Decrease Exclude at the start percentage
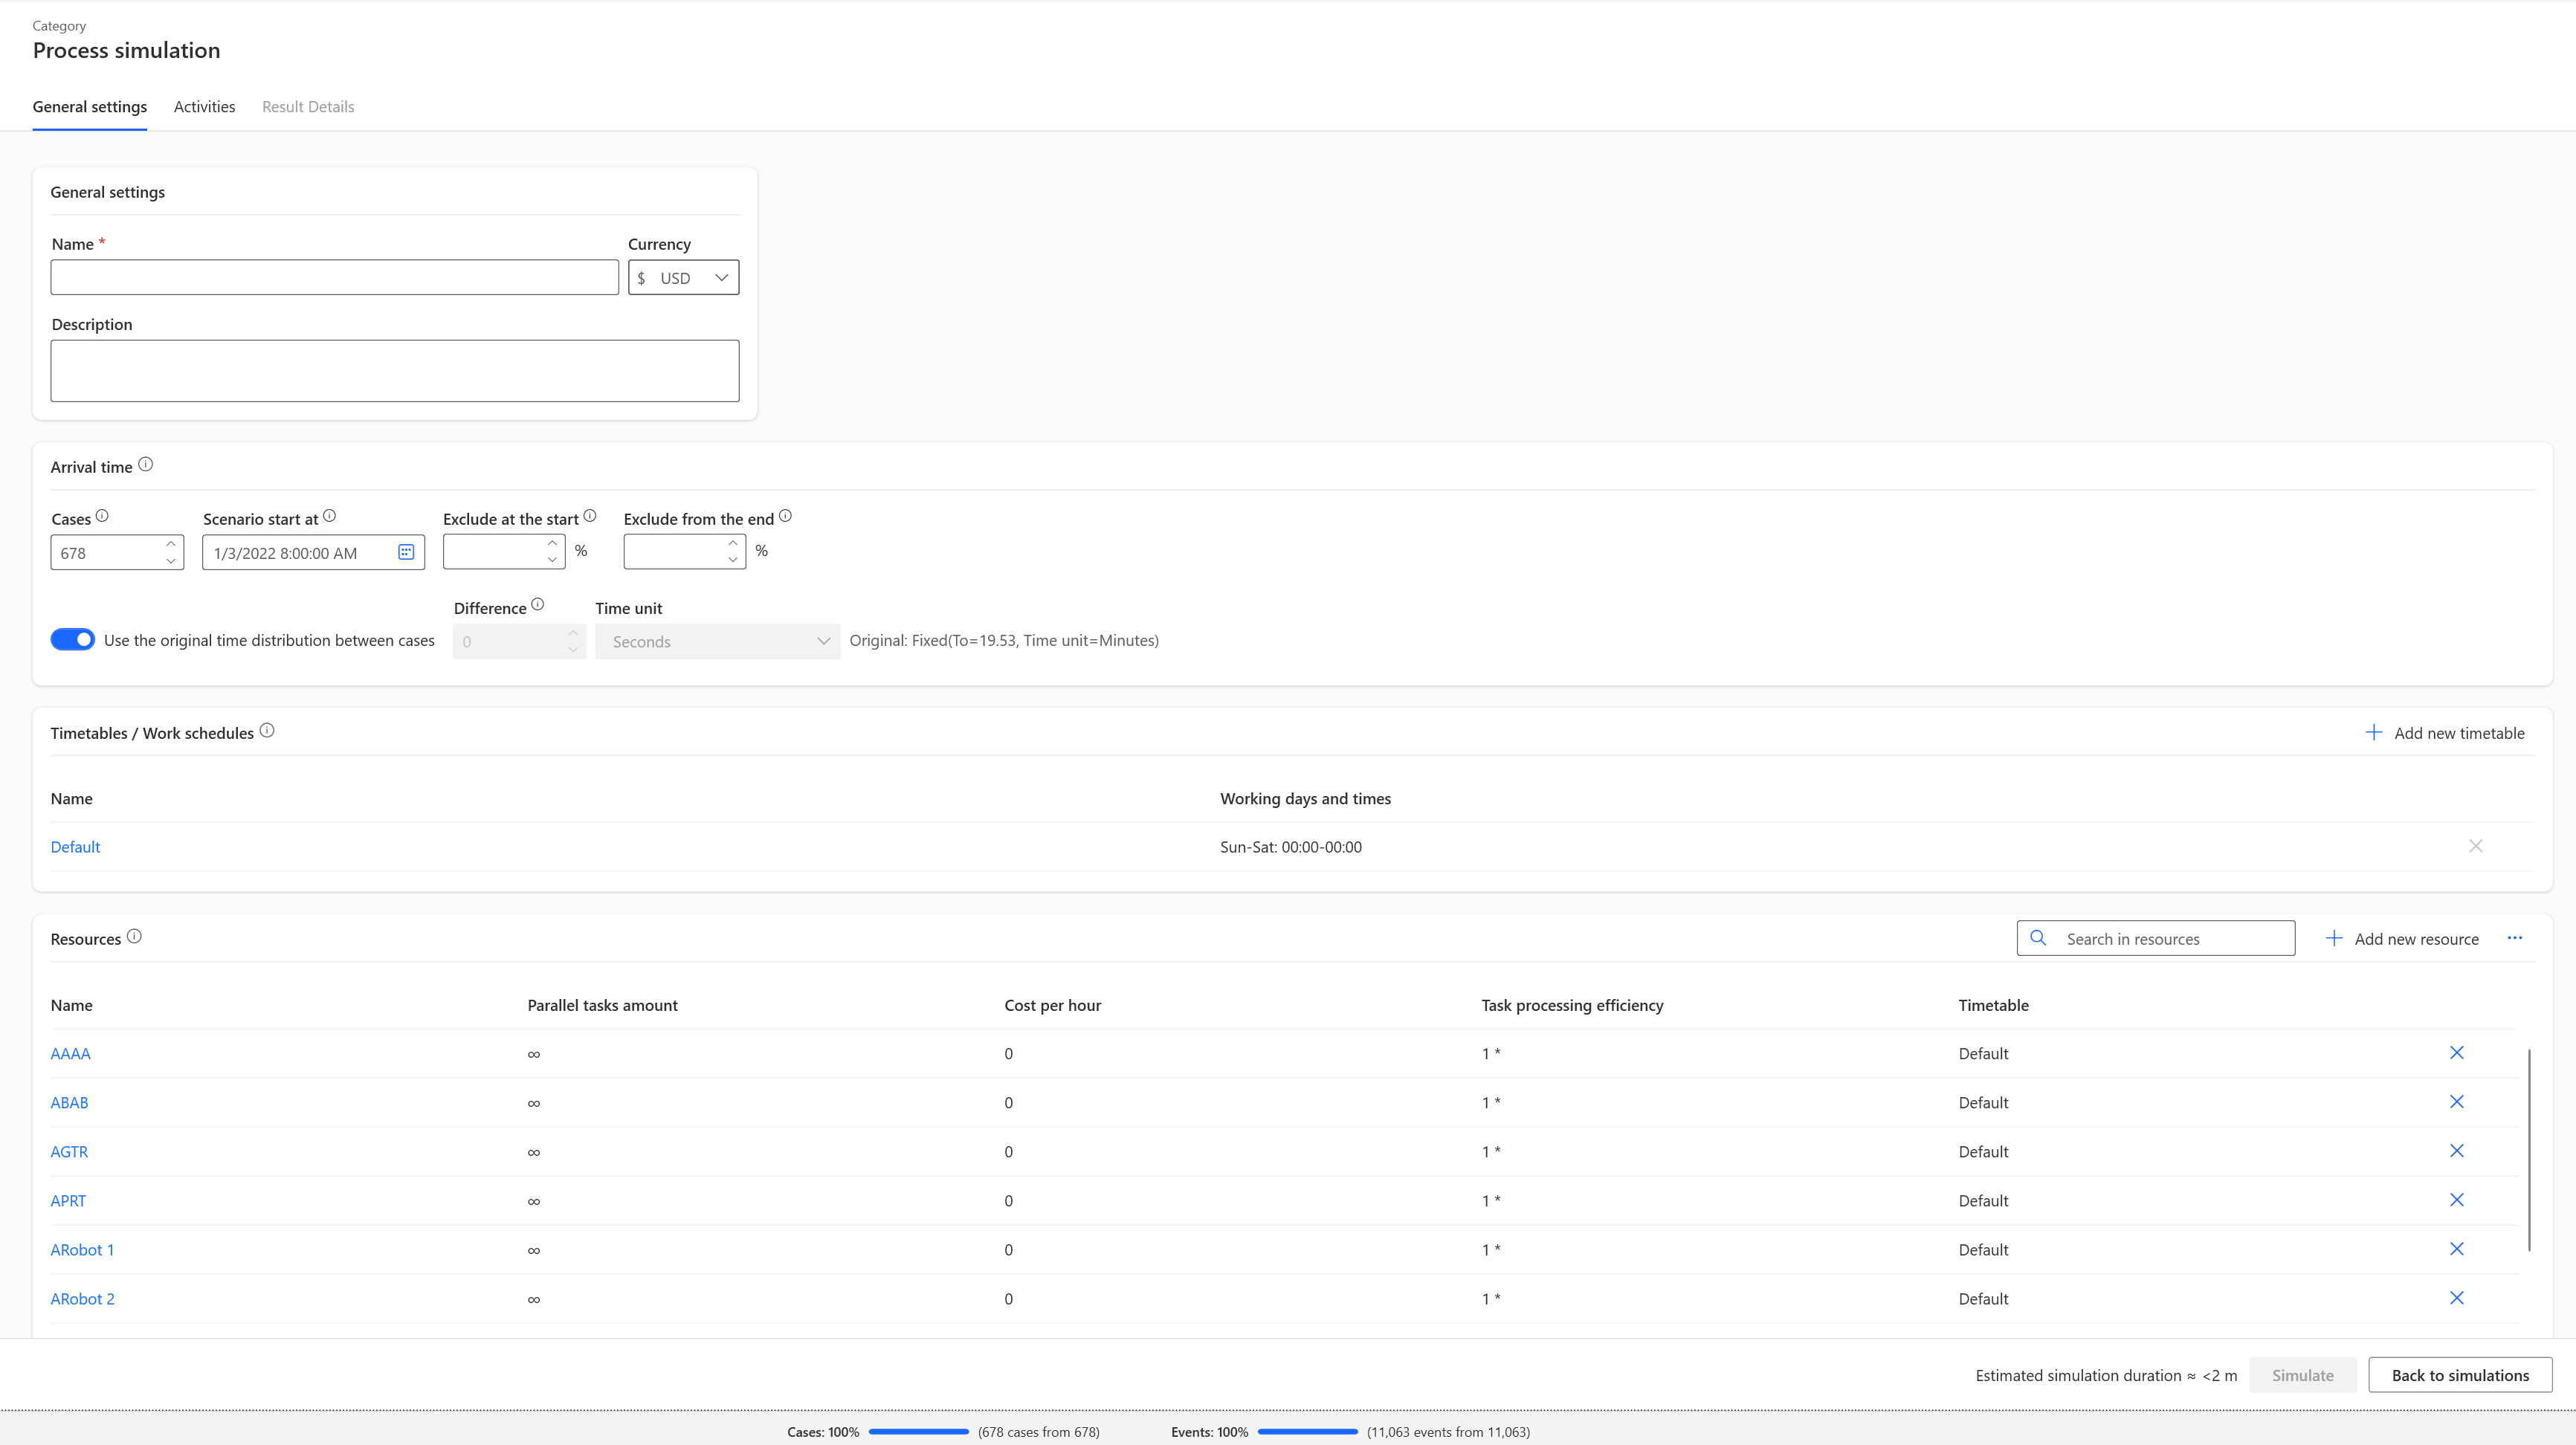Viewport: 2576px width, 1445px height. (x=552, y=560)
